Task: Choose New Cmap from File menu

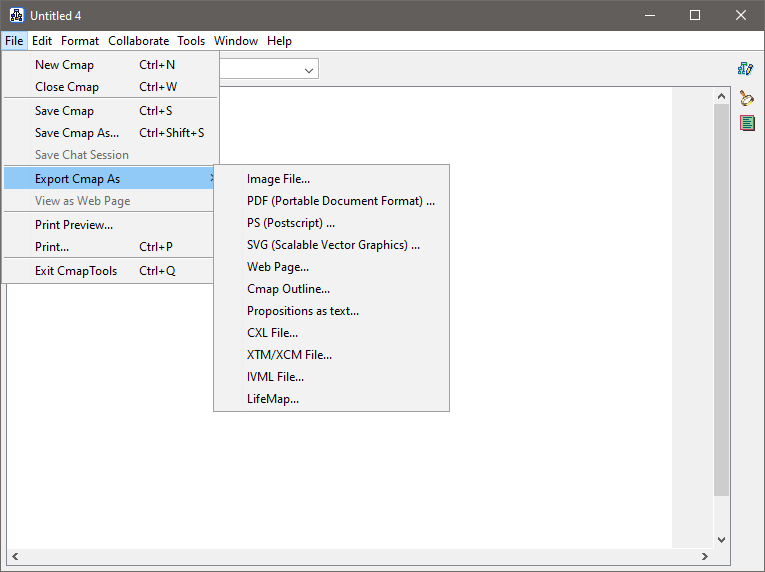Action: coord(110,65)
